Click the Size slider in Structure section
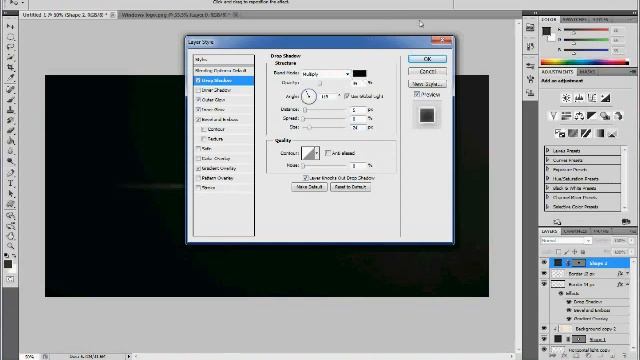The width and height of the screenshot is (640, 360). click(x=324, y=128)
